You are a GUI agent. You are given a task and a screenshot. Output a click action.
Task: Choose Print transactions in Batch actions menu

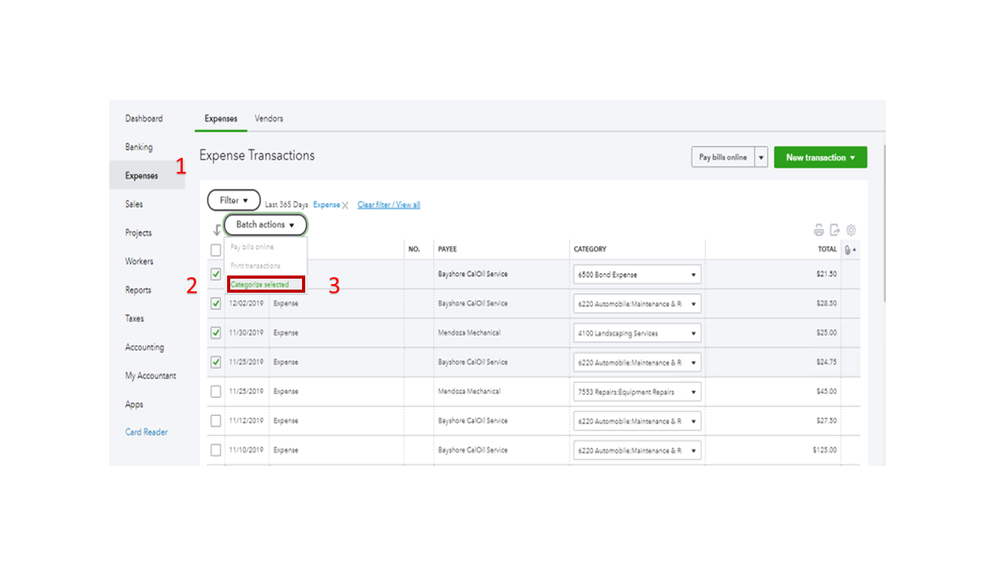pos(255,266)
